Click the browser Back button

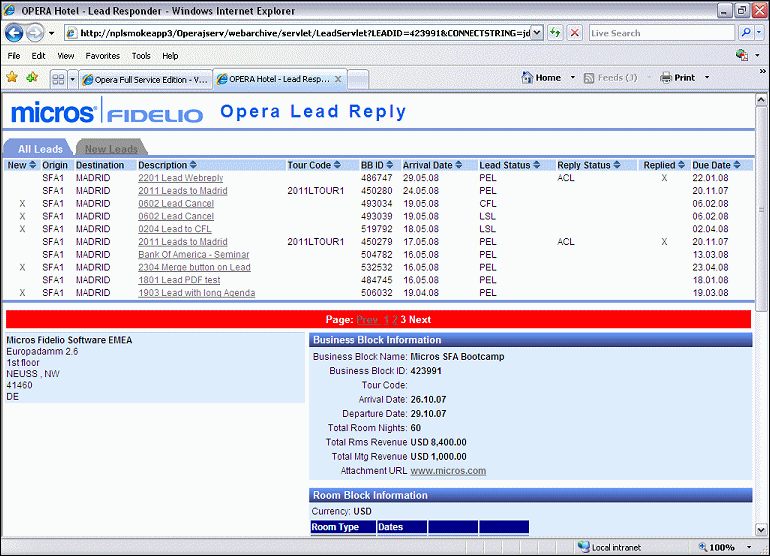[17, 32]
